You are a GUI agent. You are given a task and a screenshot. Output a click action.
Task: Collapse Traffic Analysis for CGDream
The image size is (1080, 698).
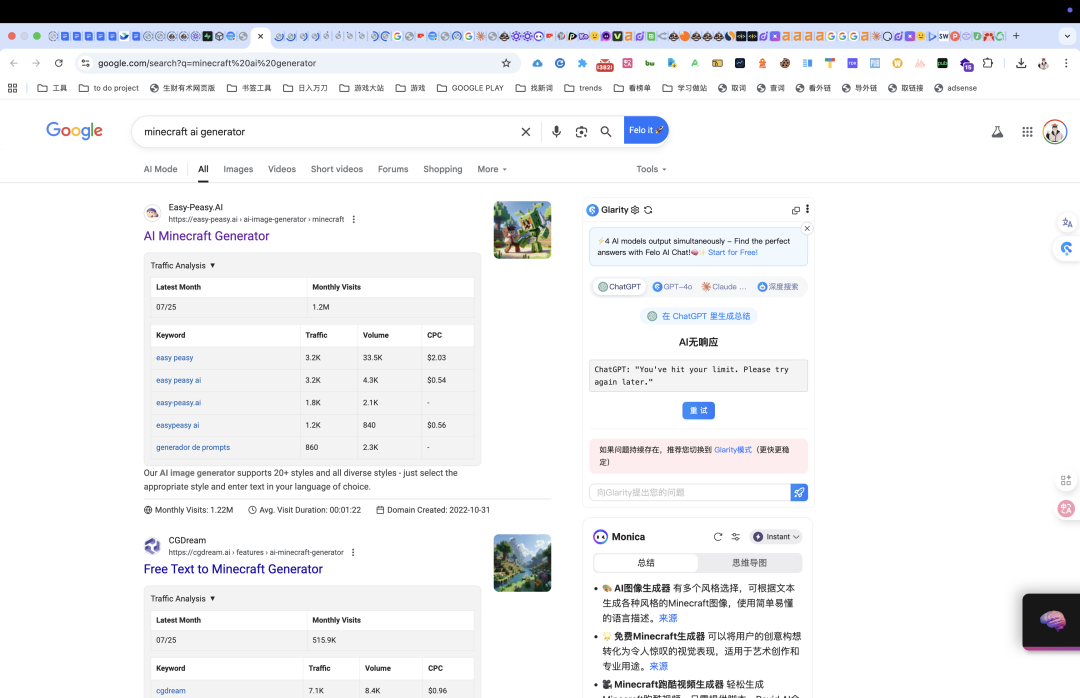(183, 598)
